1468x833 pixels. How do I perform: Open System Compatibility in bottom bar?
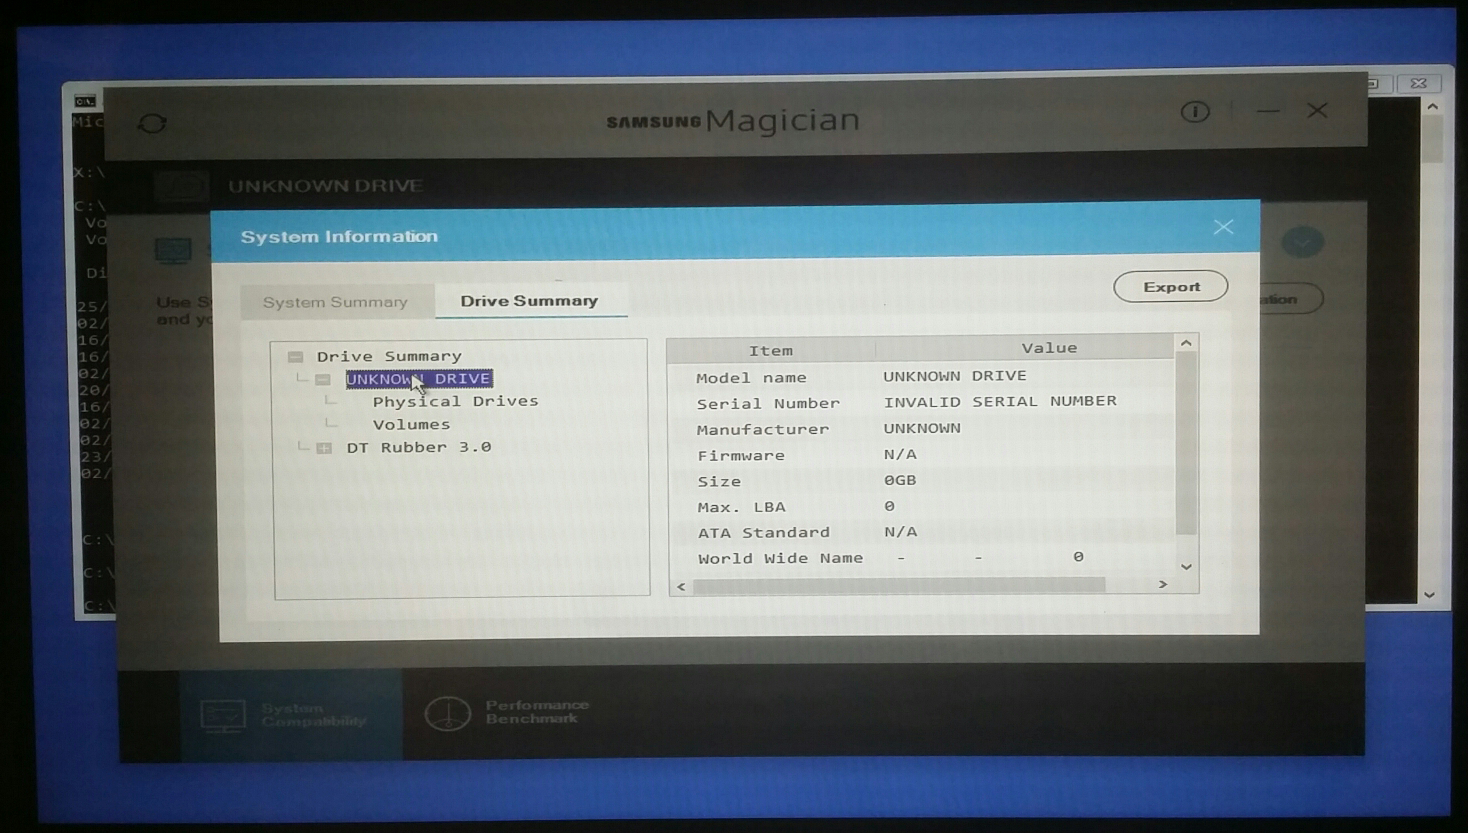coord(291,714)
